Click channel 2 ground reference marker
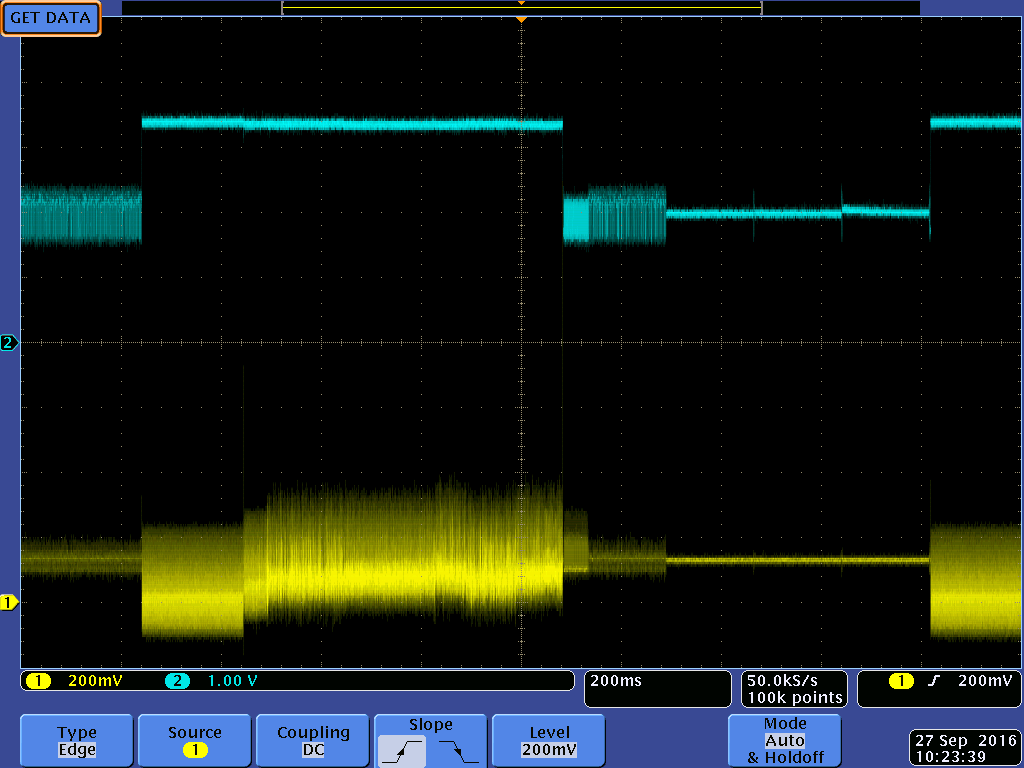This screenshot has height=768, width=1024. pyautogui.click(x=9, y=342)
